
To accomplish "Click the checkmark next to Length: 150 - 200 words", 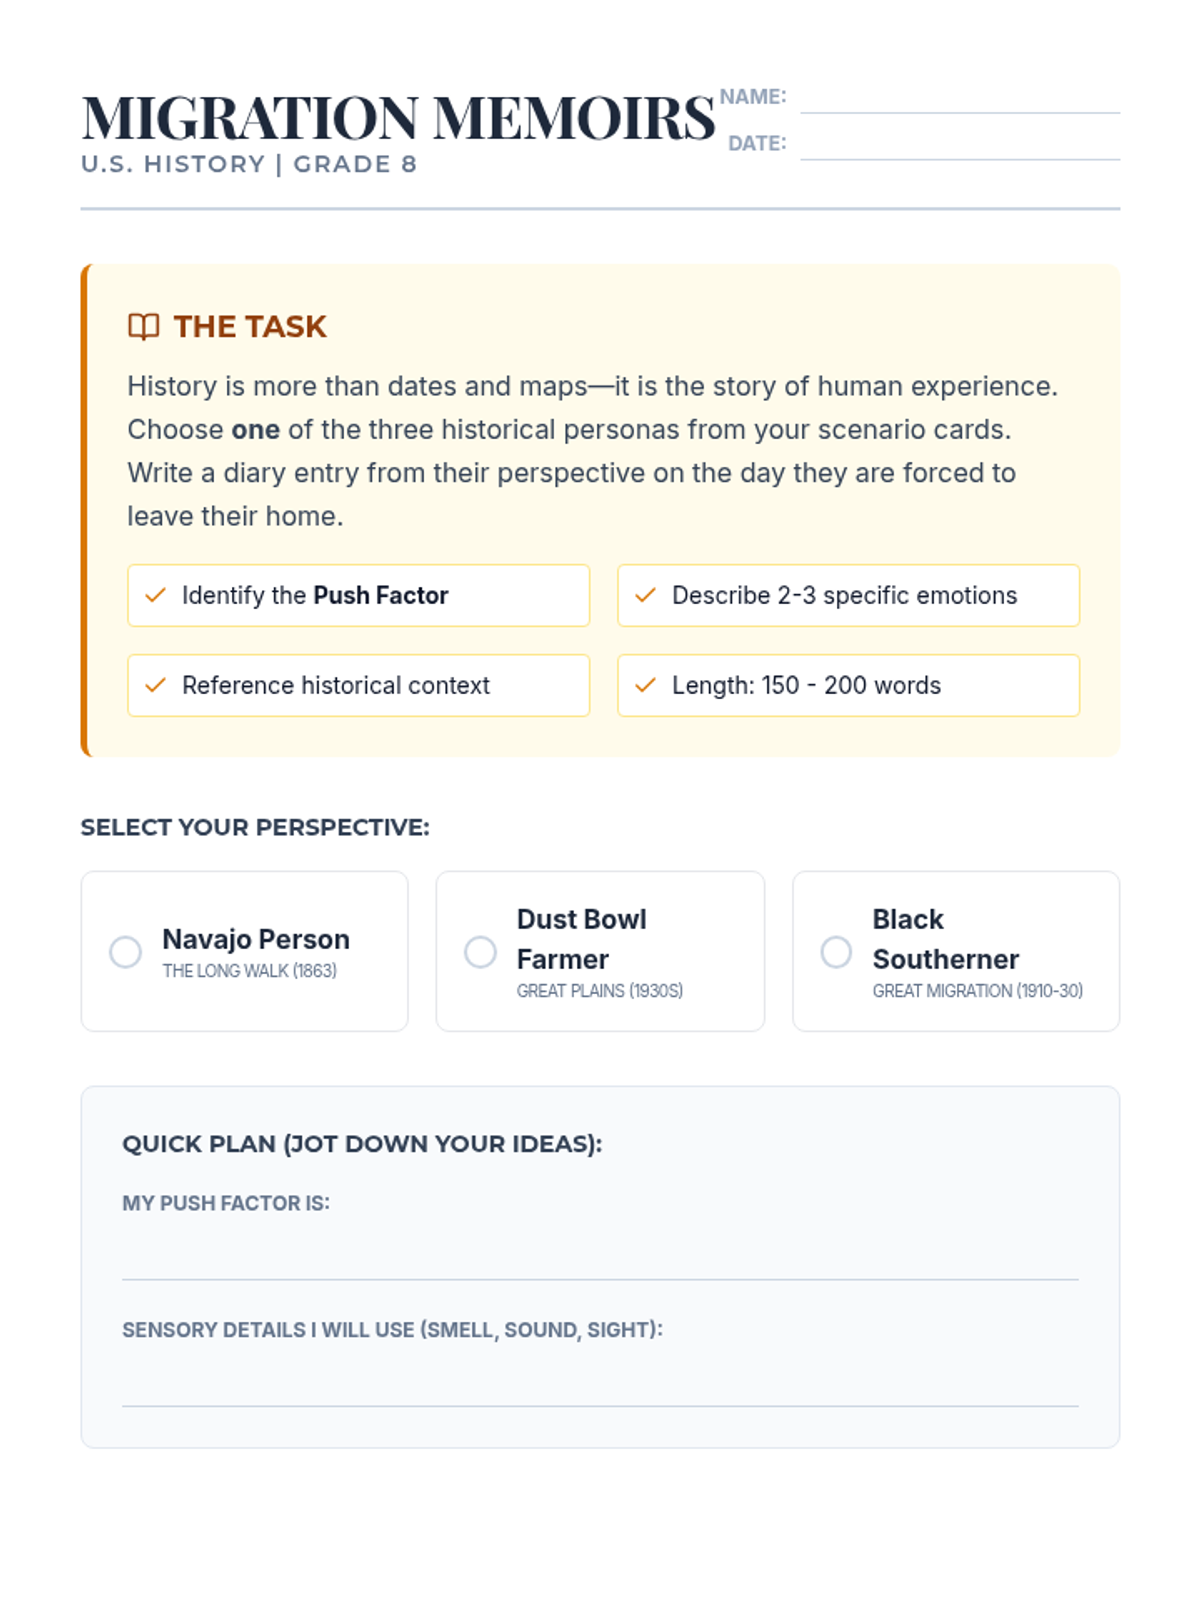I will [x=646, y=686].
